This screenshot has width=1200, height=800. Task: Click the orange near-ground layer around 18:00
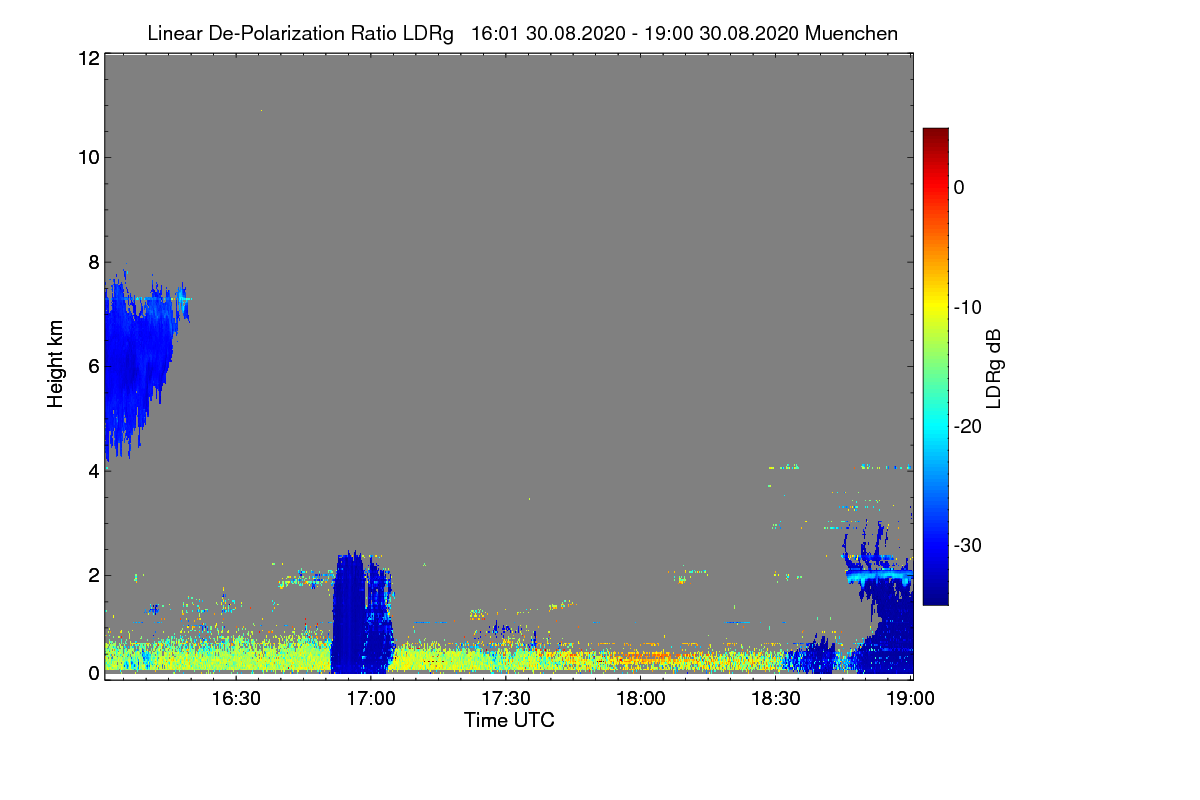(x=640, y=659)
